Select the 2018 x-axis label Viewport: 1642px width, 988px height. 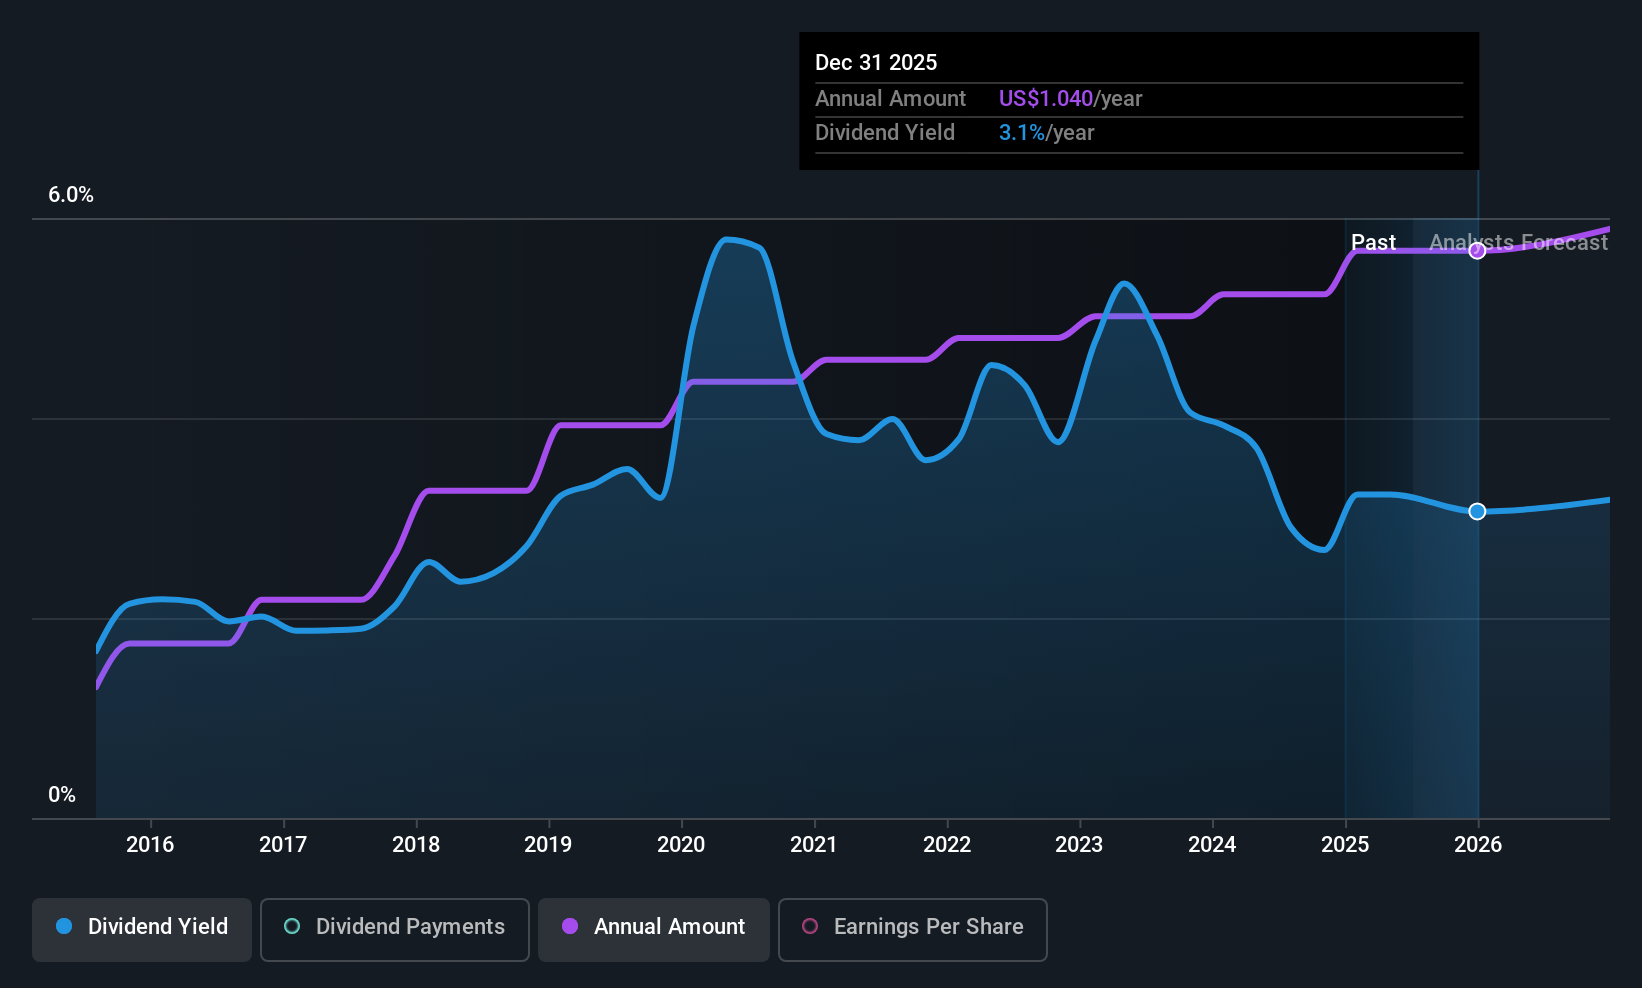coord(416,845)
